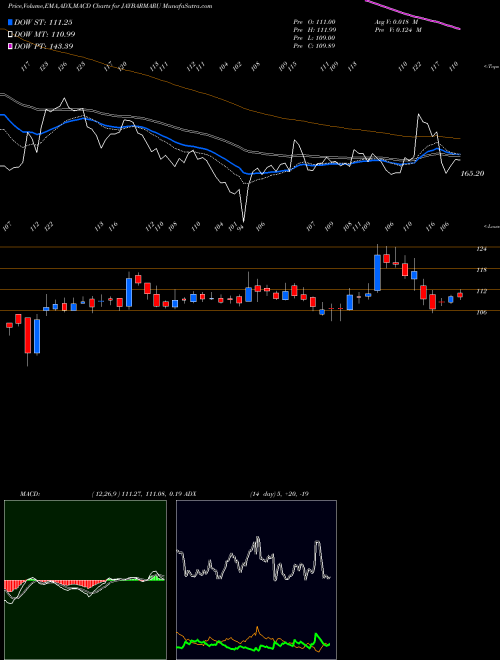Screen dimensions: 500x660
Task: Click the magenta DOW PT legend swatch
Action: (10, 46)
